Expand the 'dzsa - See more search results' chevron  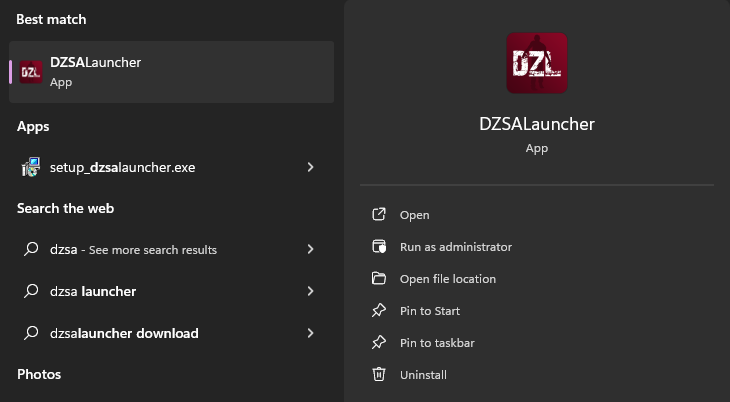point(311,249)
